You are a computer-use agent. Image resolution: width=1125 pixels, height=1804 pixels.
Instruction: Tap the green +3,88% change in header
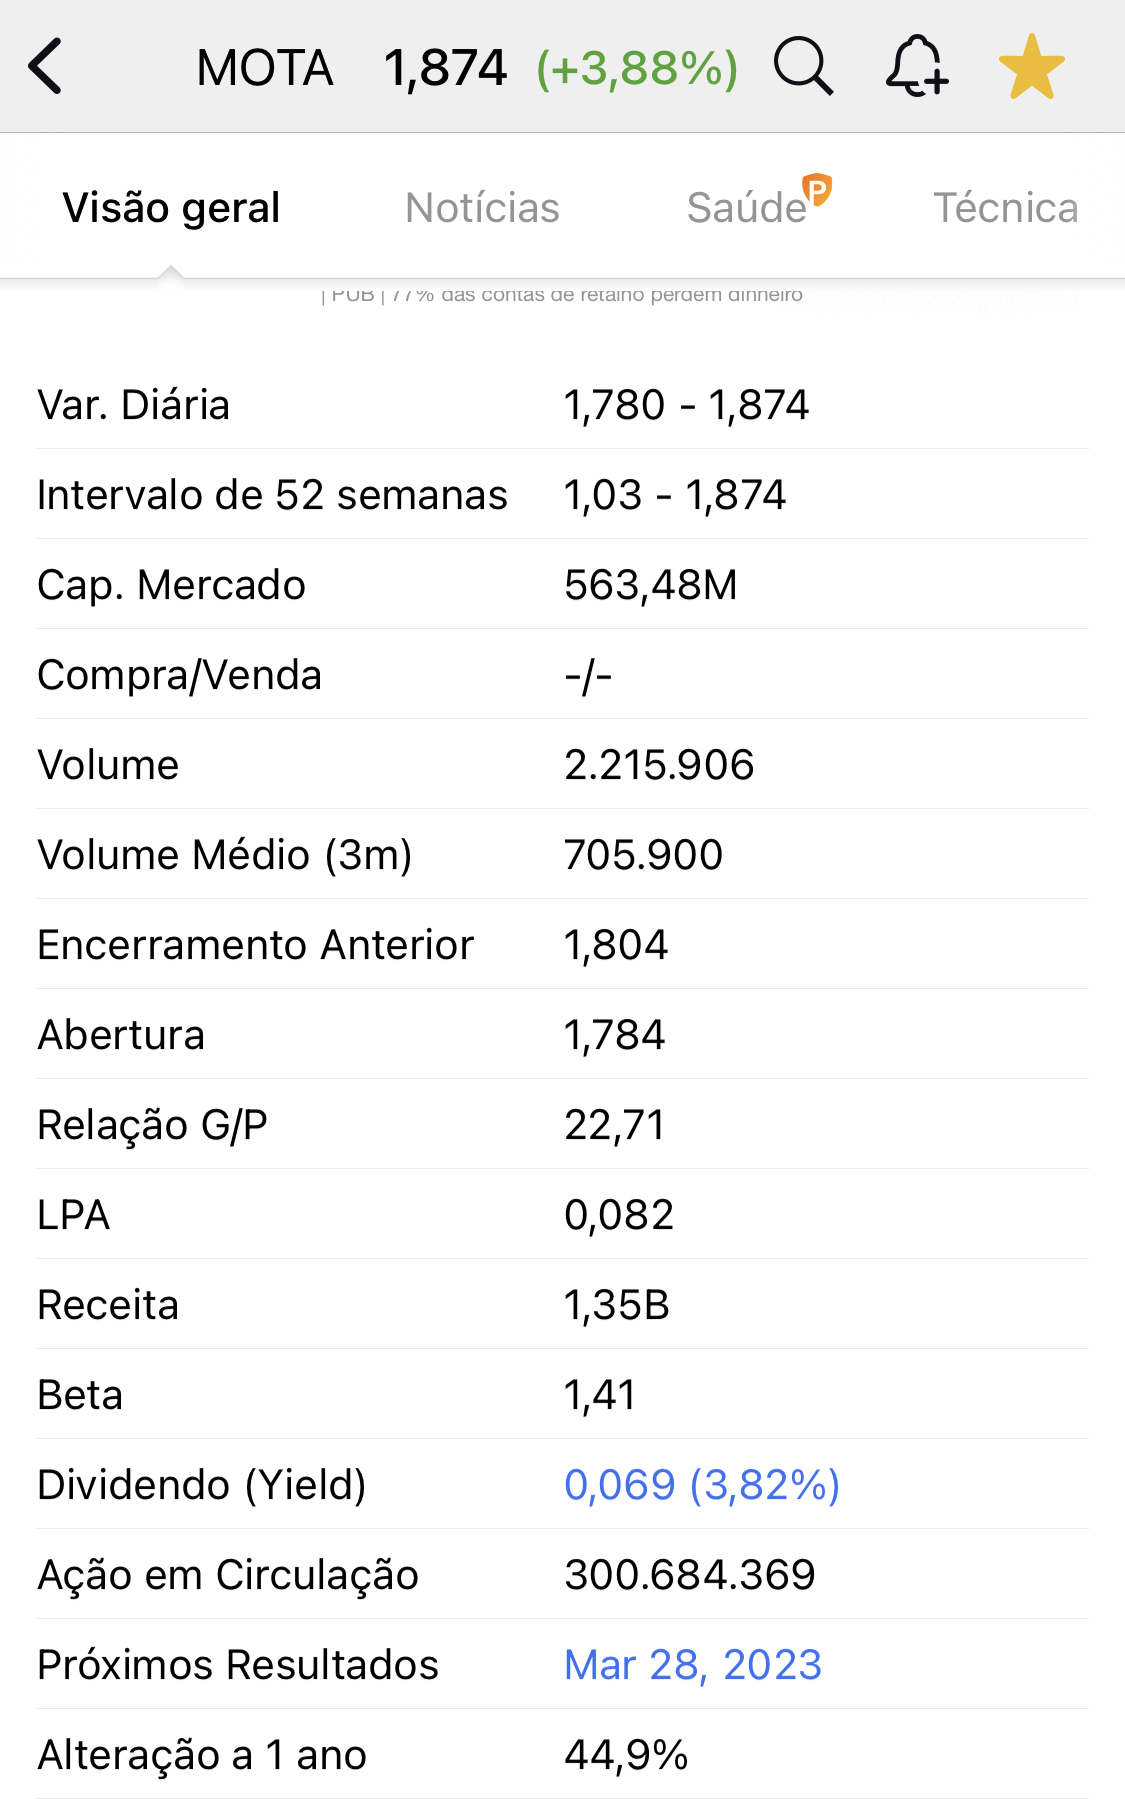coord(637,68)
